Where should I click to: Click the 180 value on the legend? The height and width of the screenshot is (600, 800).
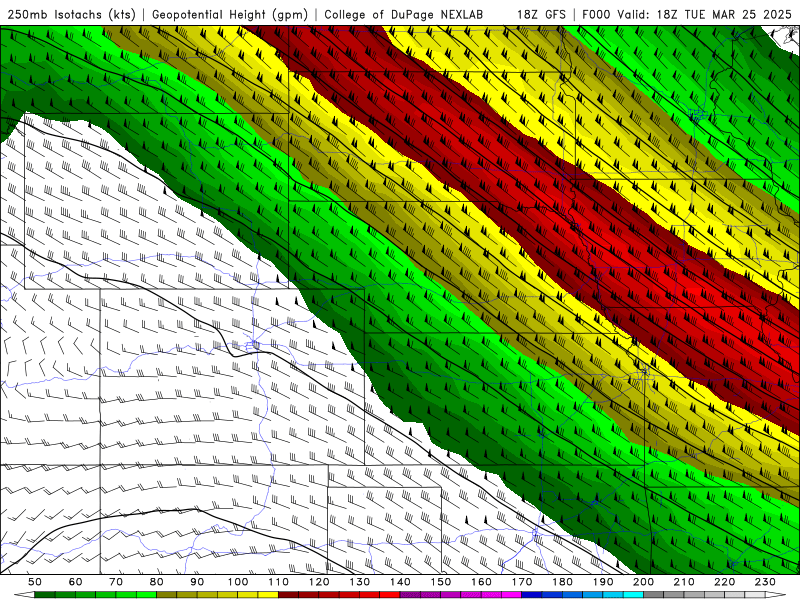coord(563,582)
